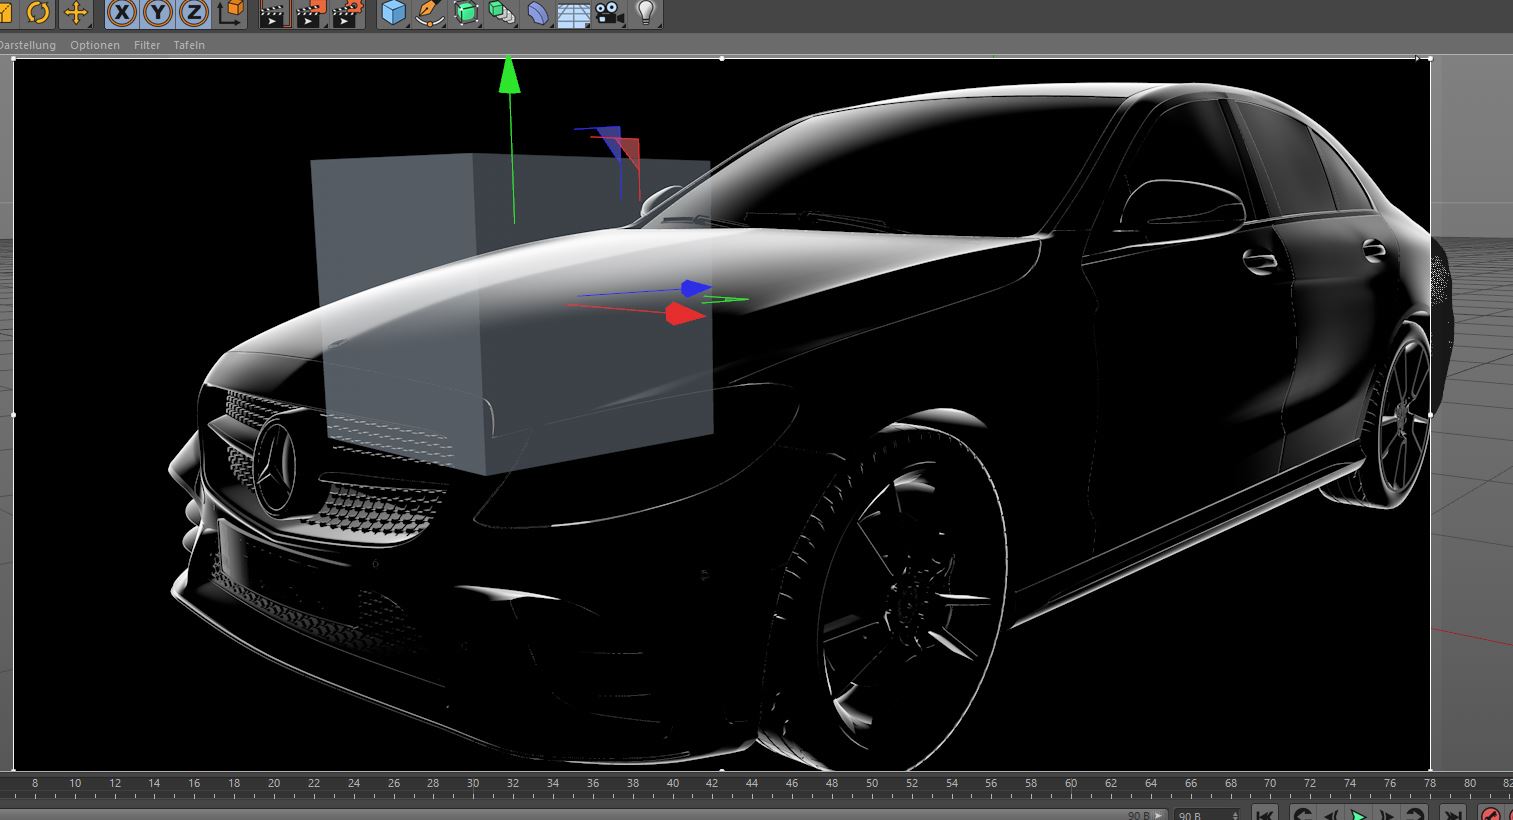Image resolution: width=1513 pixels, height=820 pixels.
Task: Toggle X axis lock
Action: click(x=122, y=13)
